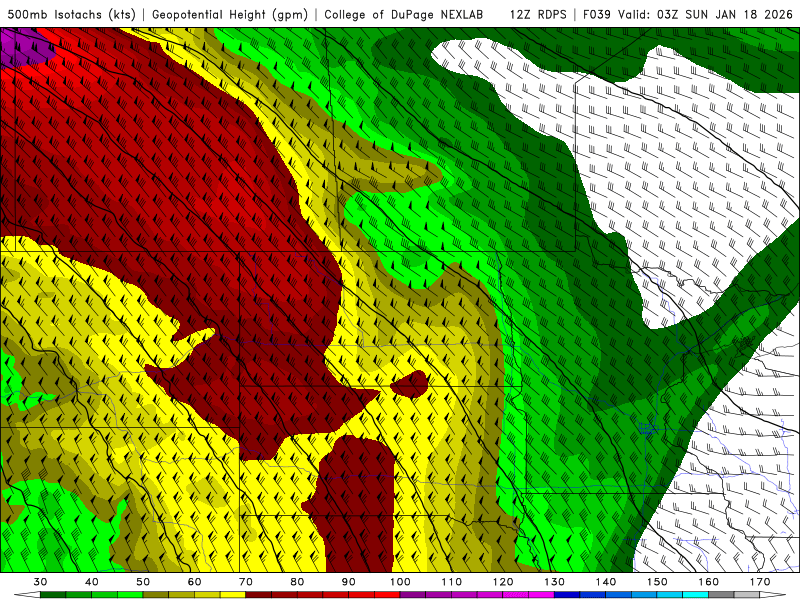Click the '500mb Isotachs (kts)' title text
800x600 pixels.
coord(71,14)
